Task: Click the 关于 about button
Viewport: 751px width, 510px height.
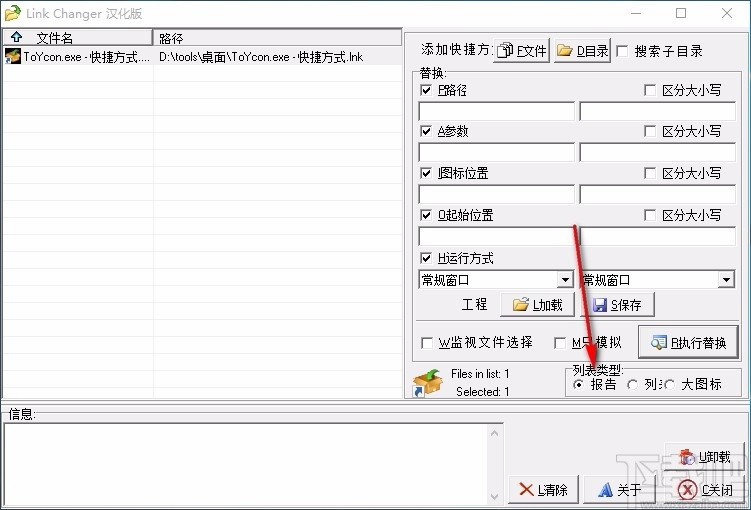Action: [619, 489]
